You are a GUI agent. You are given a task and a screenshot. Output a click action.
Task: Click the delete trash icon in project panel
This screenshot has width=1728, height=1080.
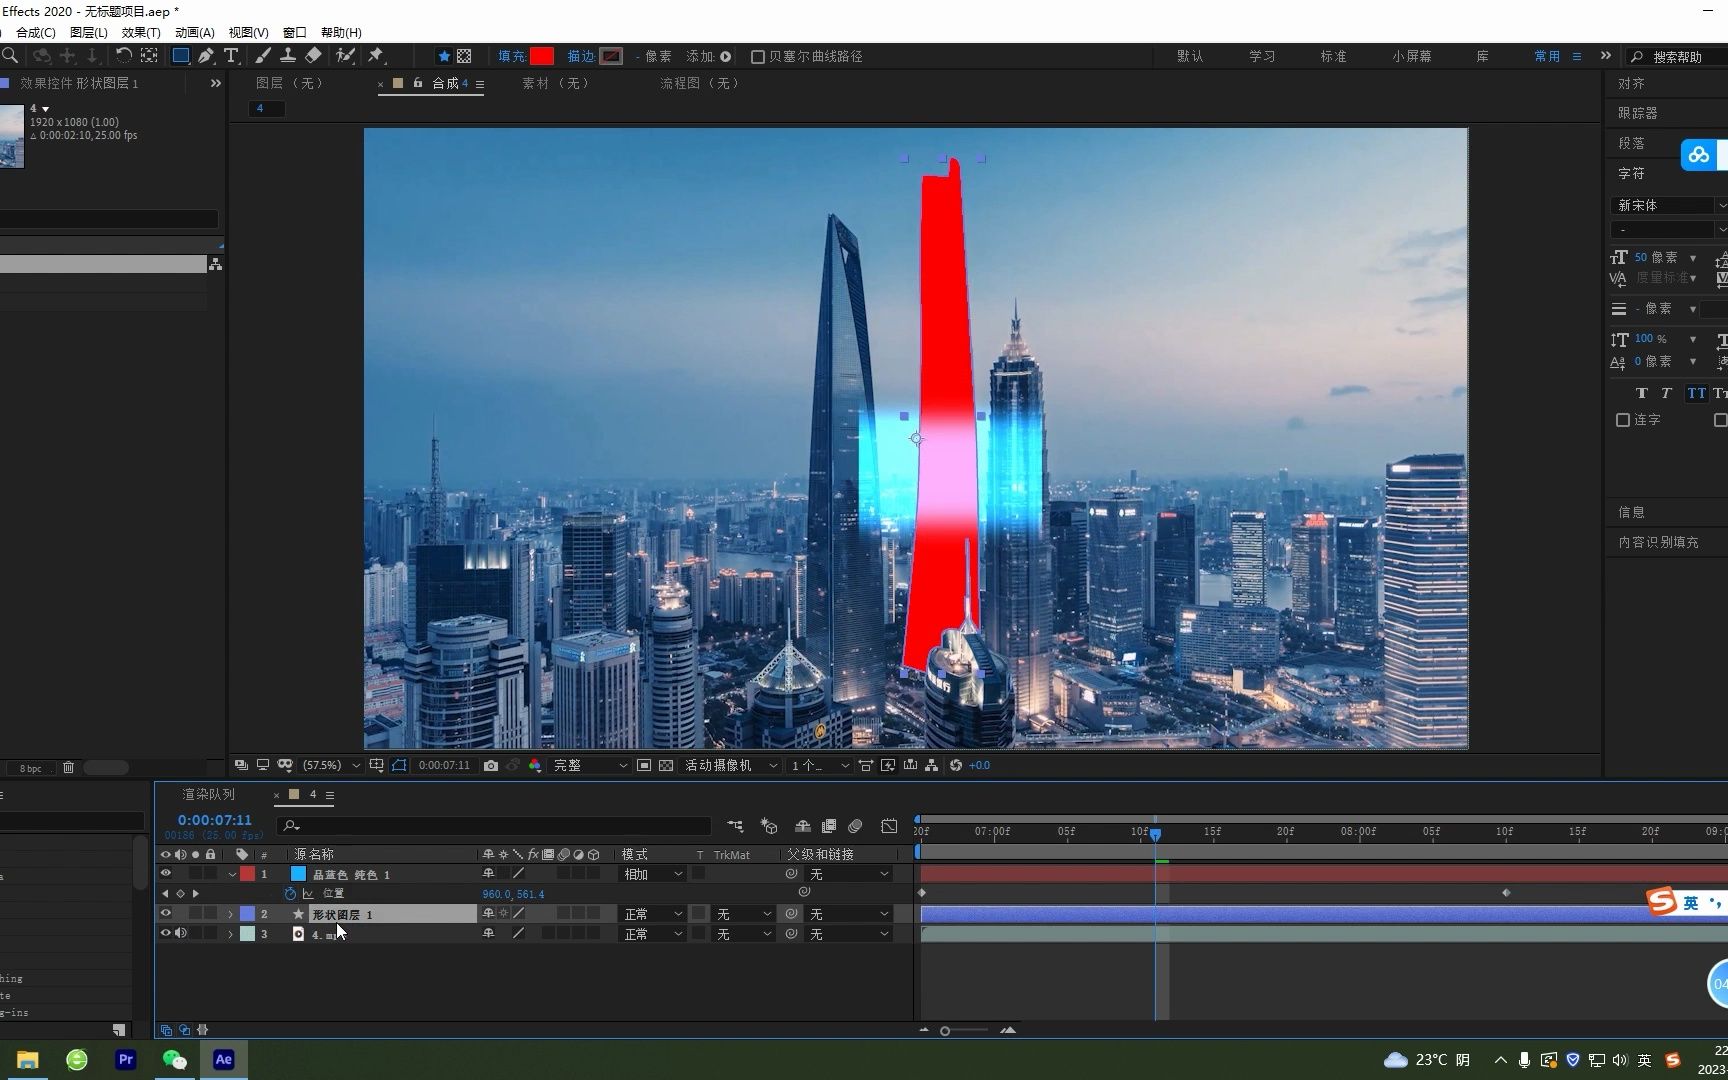68,768
